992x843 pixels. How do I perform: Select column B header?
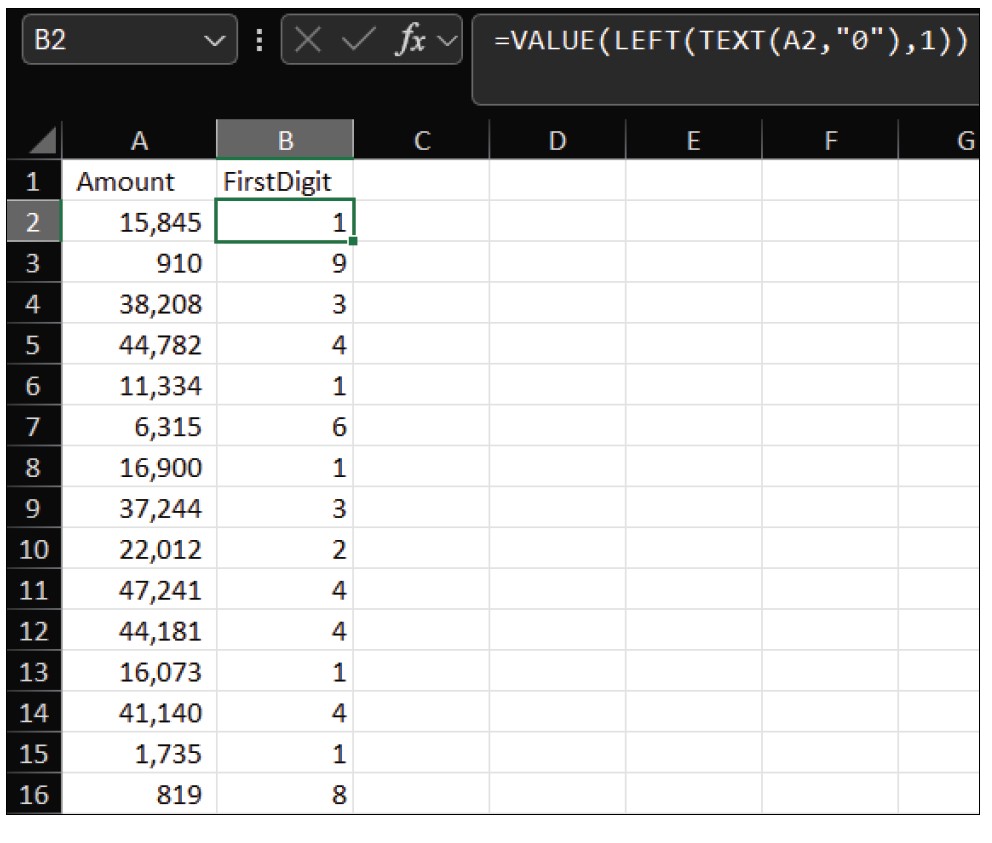pos(285,141)
